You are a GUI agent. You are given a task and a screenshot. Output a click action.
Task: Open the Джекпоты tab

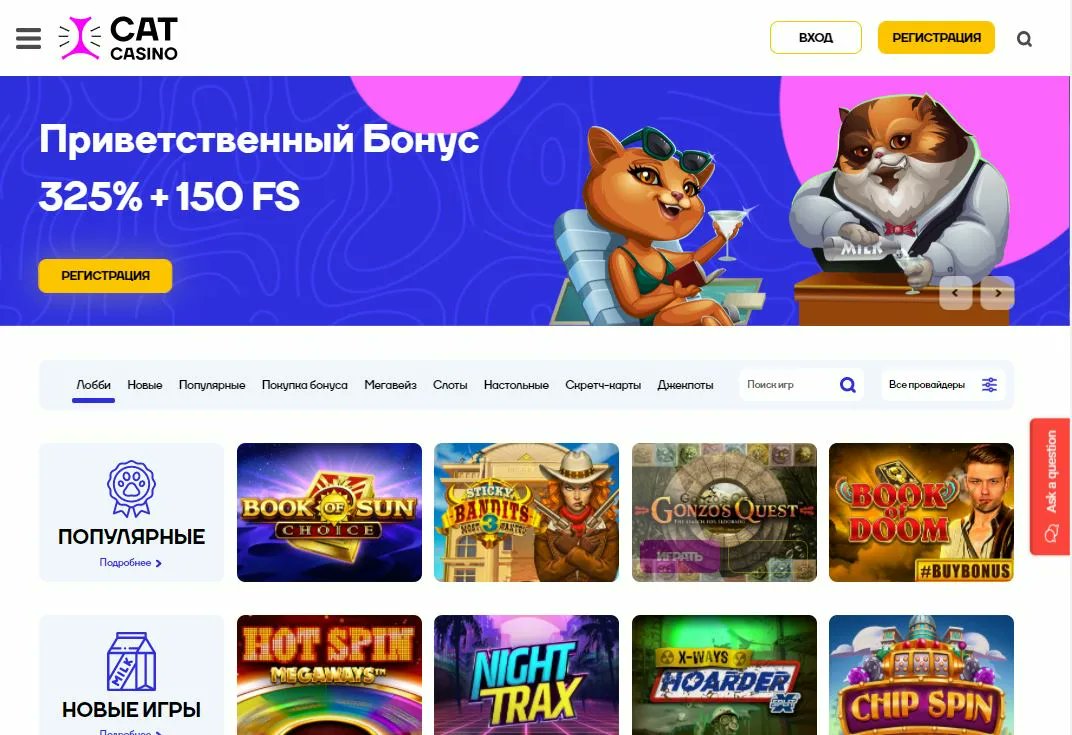pyautogui.click(x=685, y=385)
